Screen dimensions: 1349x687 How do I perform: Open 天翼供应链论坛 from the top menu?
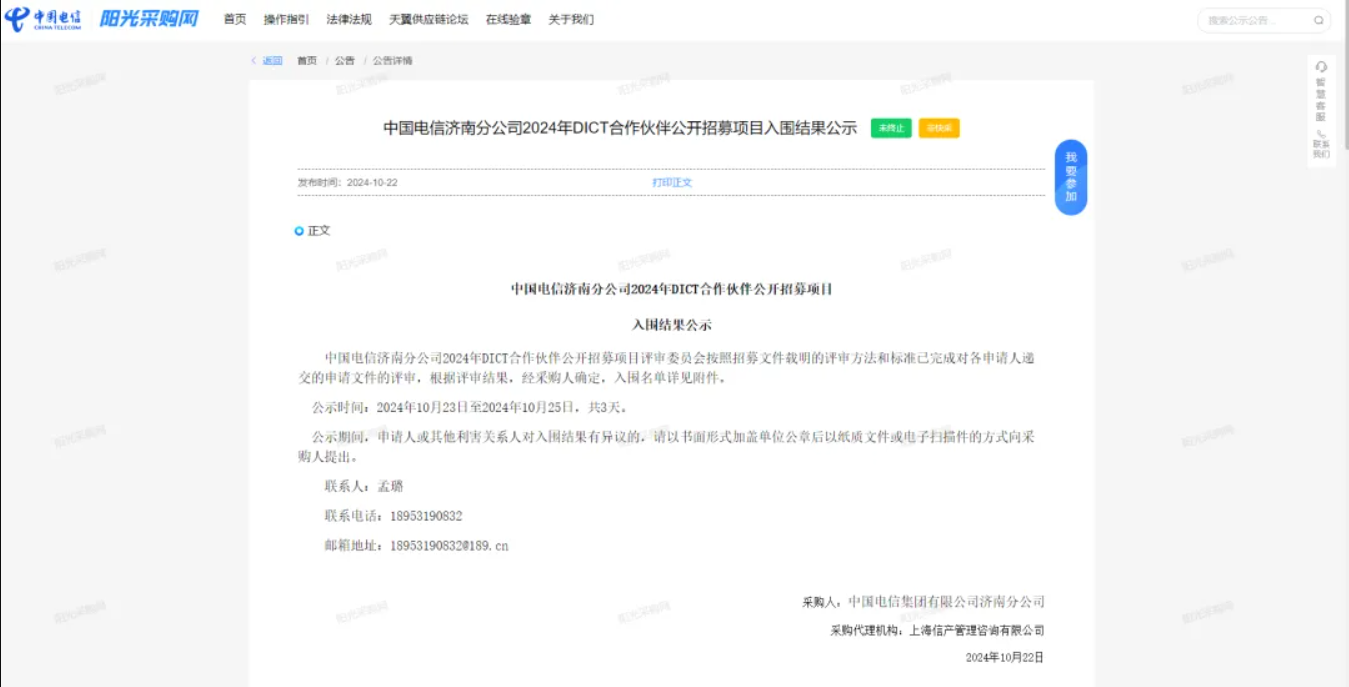click(428, 19)
